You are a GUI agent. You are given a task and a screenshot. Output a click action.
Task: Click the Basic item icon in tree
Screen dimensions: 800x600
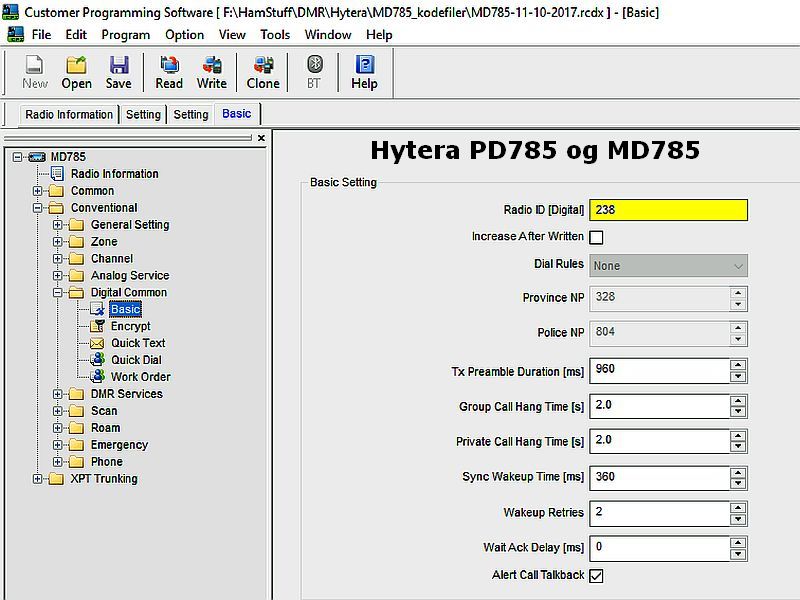coord(97,309)
